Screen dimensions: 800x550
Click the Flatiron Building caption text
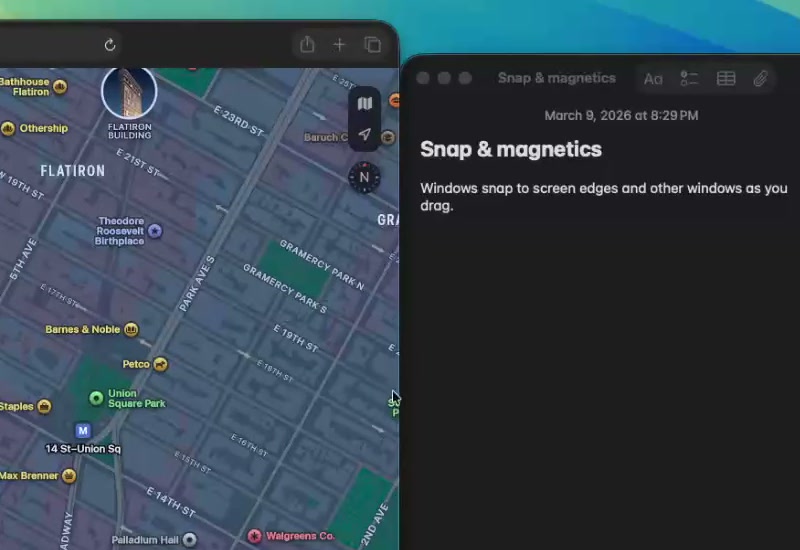130,131
